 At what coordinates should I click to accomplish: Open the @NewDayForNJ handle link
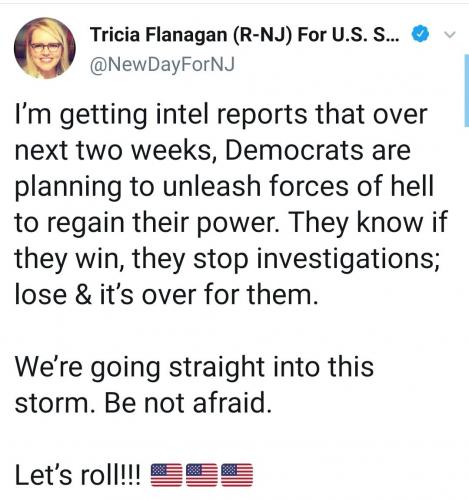click(x=162, y=64)
